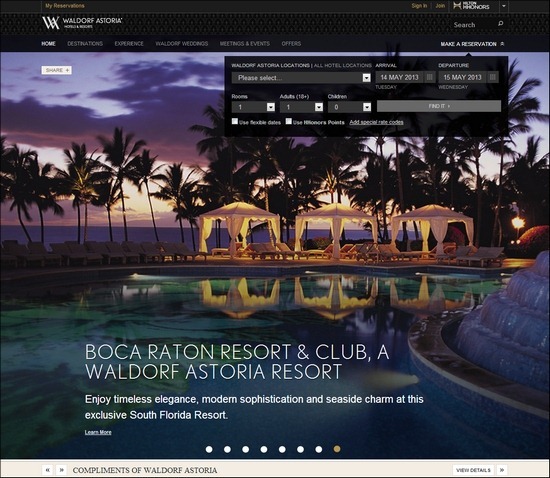Open the Children dropdown

[x=349, y=107]
